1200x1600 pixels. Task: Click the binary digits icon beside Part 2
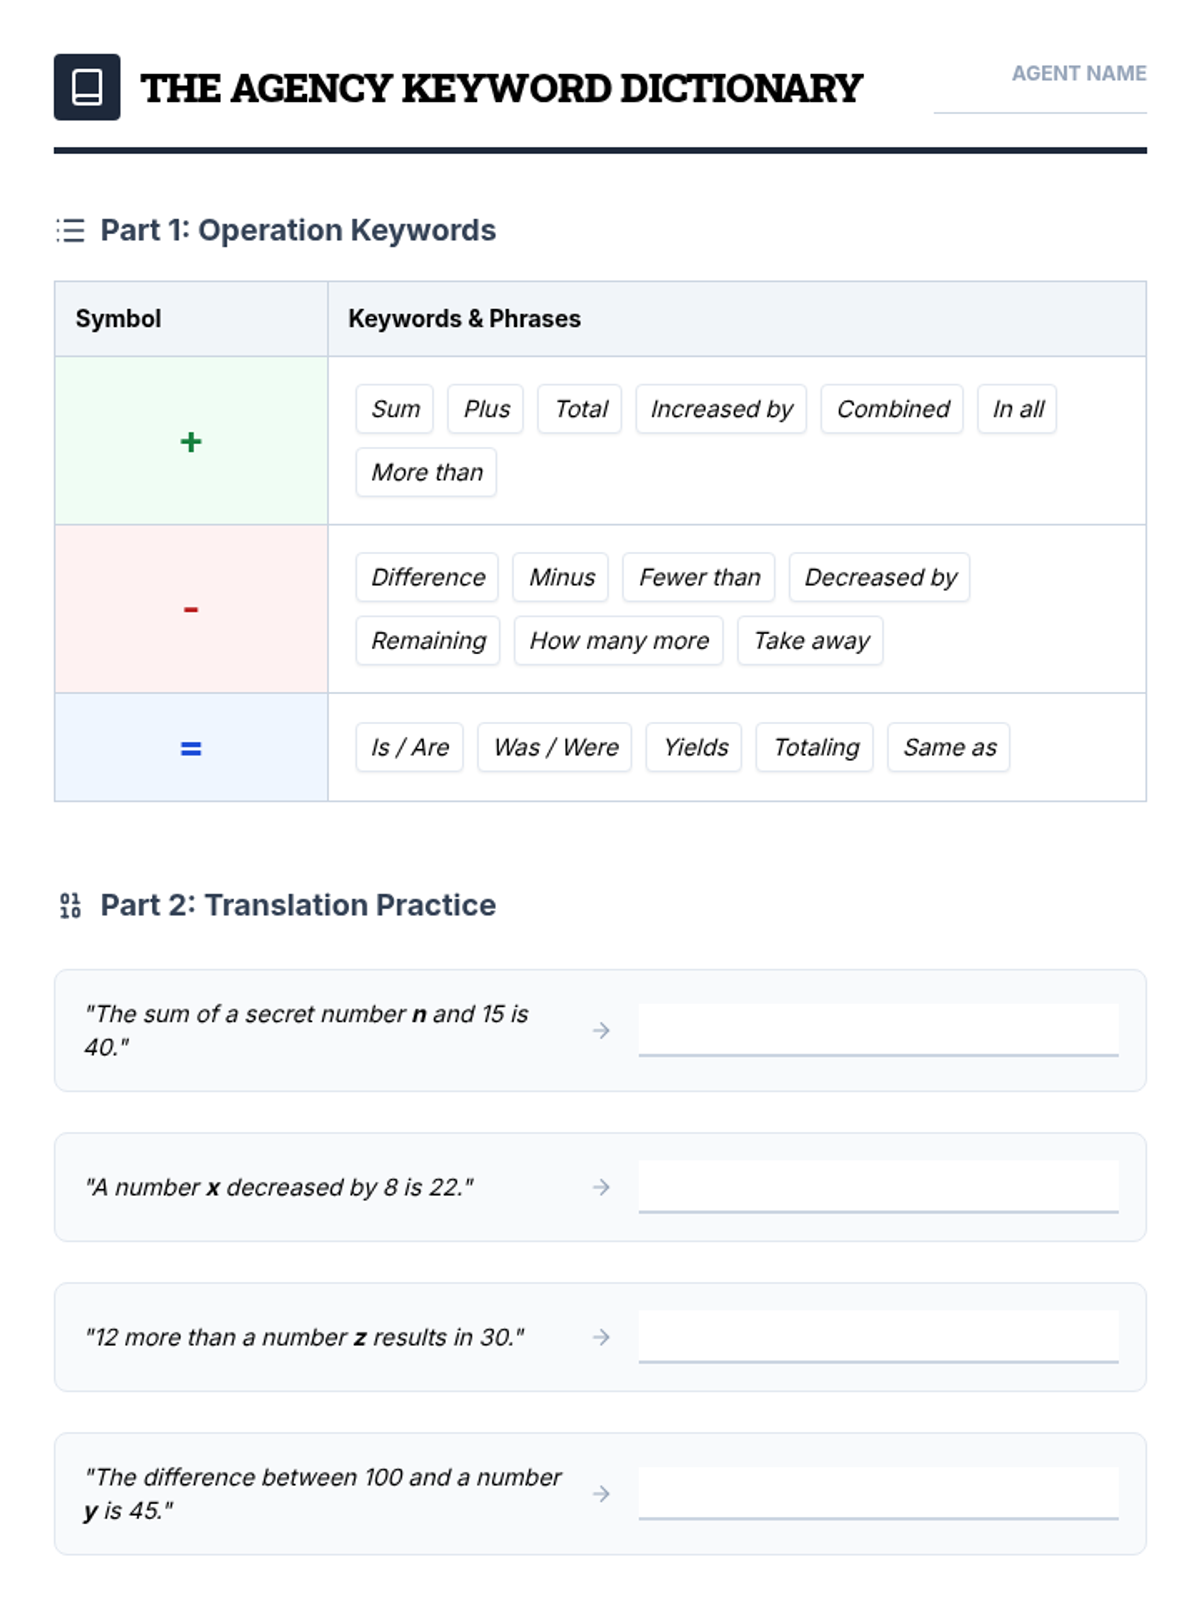[70, 906]
